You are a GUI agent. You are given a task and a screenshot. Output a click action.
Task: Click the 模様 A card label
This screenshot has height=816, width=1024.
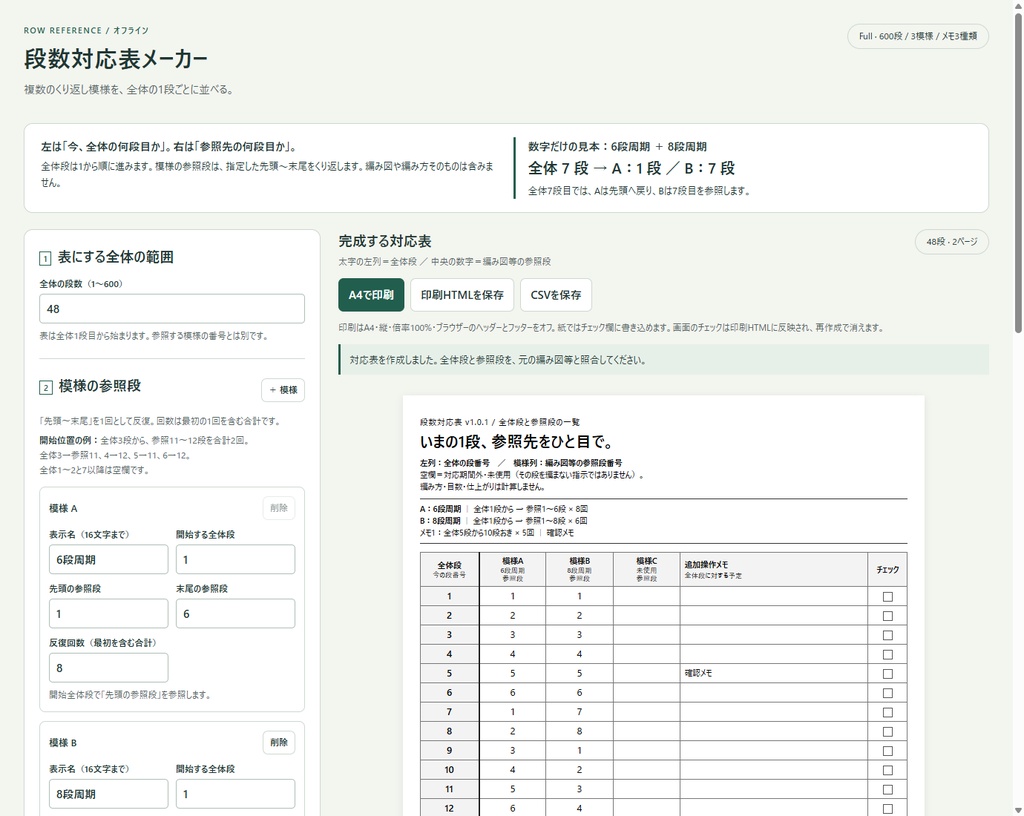(x=63, y=508)
